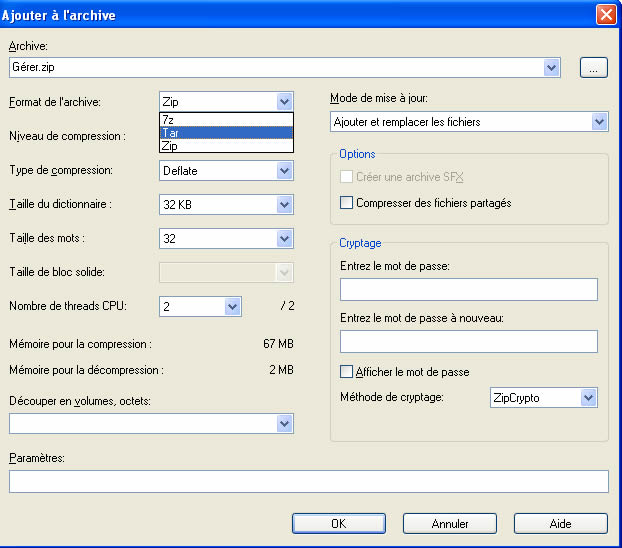This screenshot has width=622, height=548.
Task: Change Nombre de threads CPU dropdown
Action: [232, 307]
